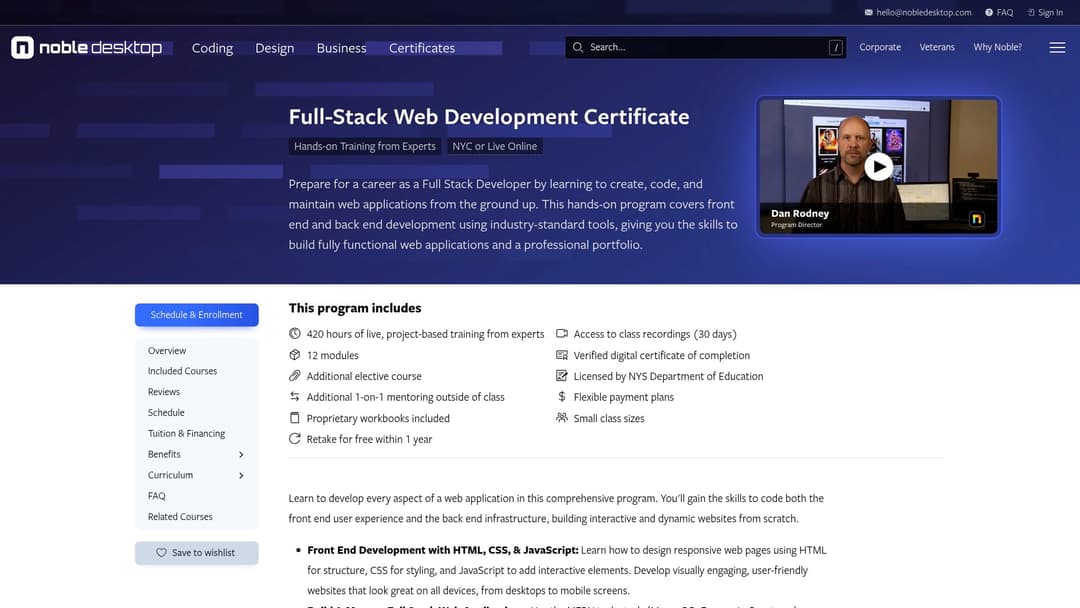This screenshot has height=608, width=1080.
Task: Open the Coding menu
Action: coord(212,48)
